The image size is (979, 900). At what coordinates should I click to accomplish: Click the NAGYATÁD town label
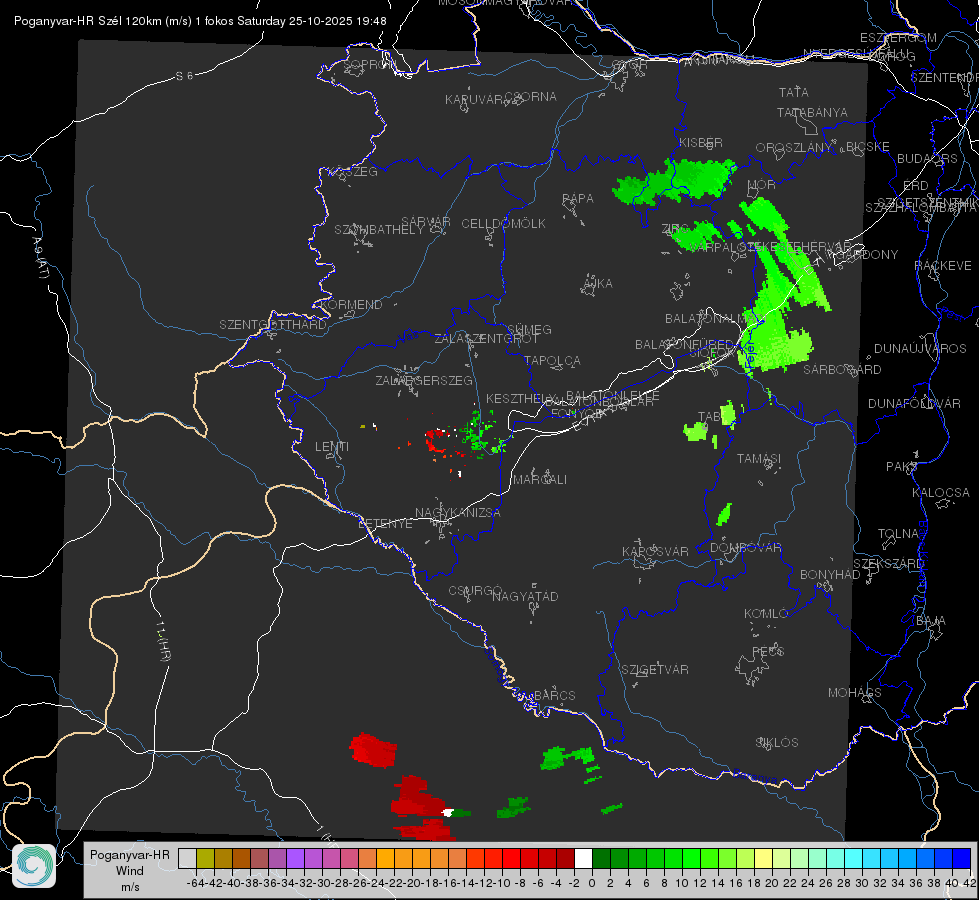click(x=525, y=597)
